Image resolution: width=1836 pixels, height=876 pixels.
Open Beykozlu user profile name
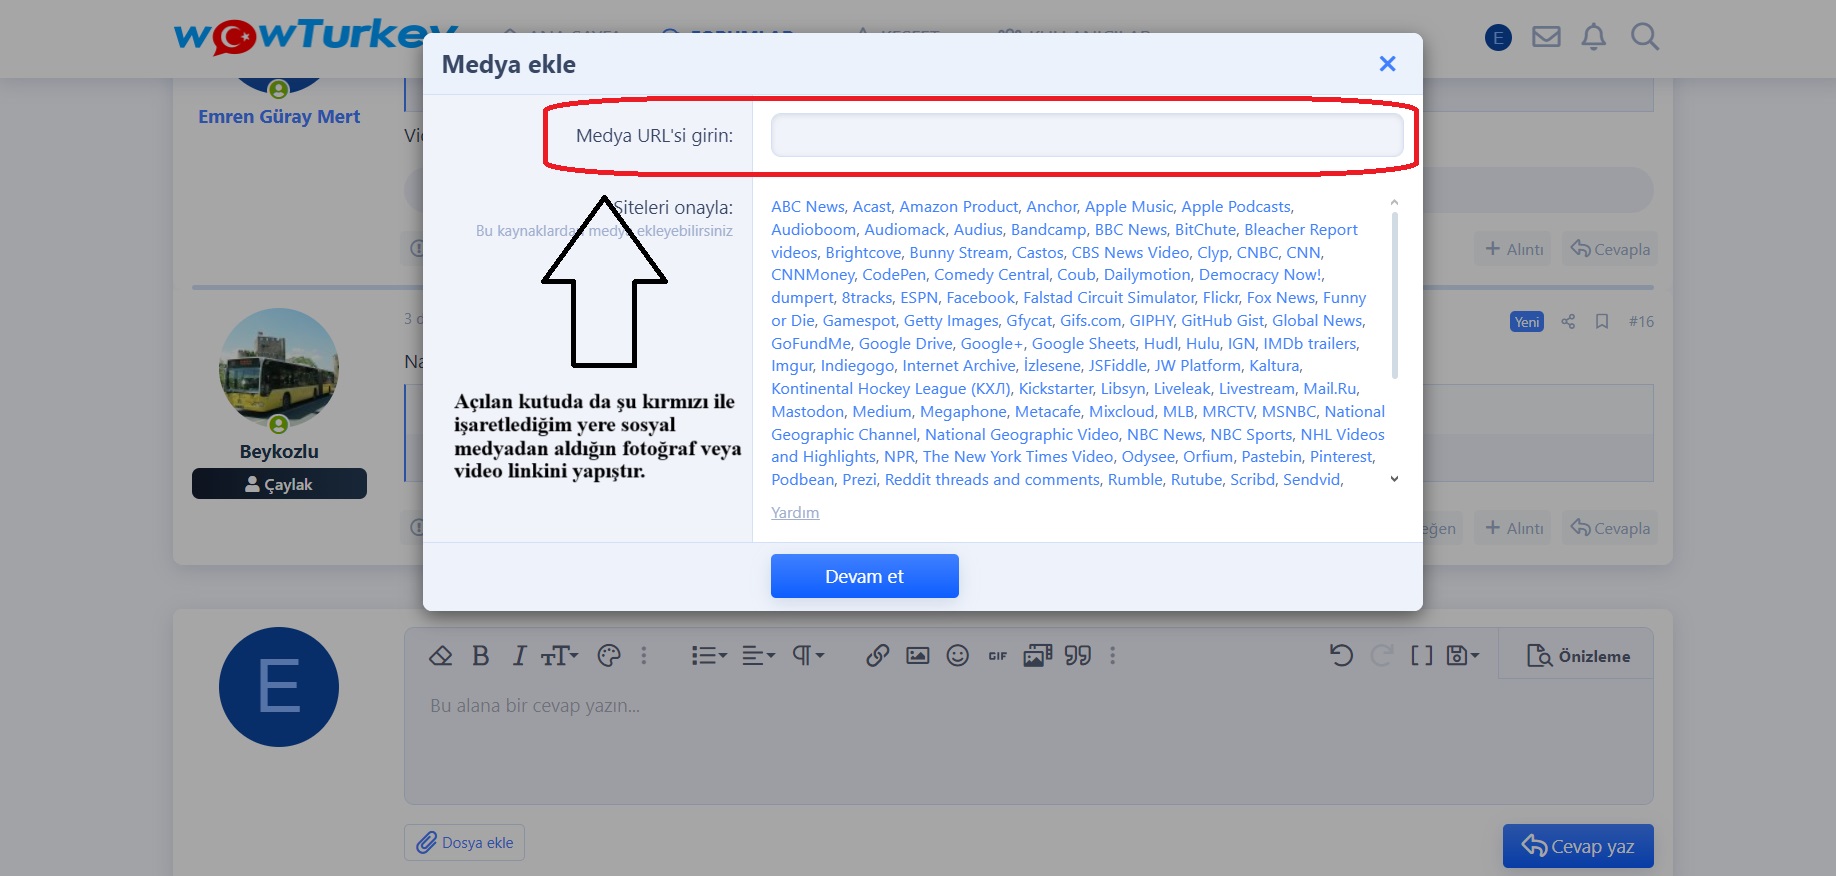279,451
